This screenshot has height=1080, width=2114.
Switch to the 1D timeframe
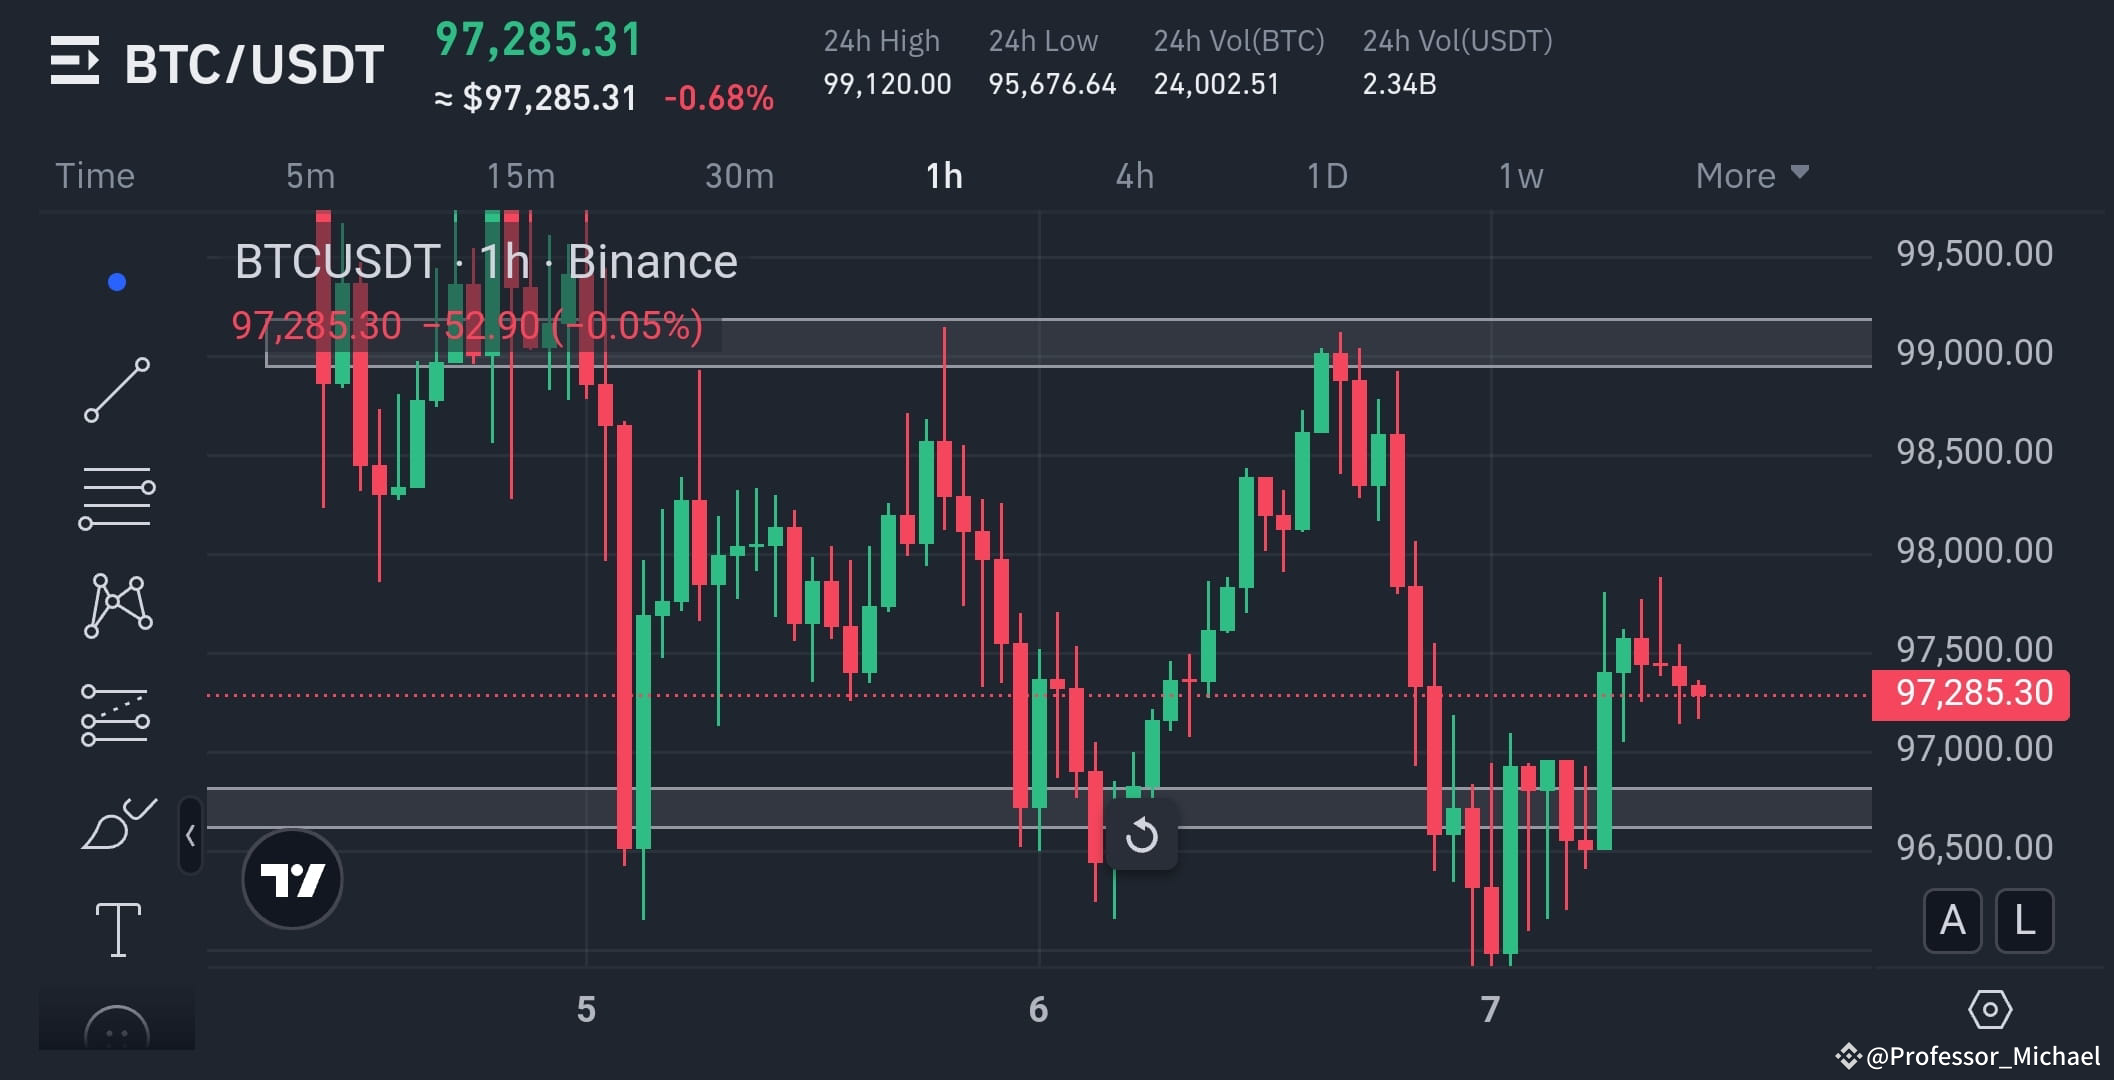1328,175
